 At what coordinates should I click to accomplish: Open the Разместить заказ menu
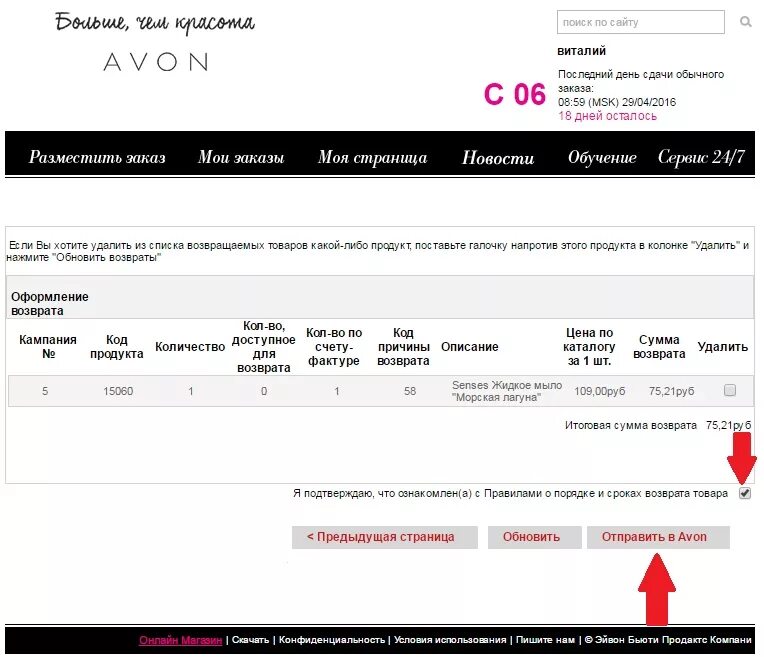(x=97, y=157)
